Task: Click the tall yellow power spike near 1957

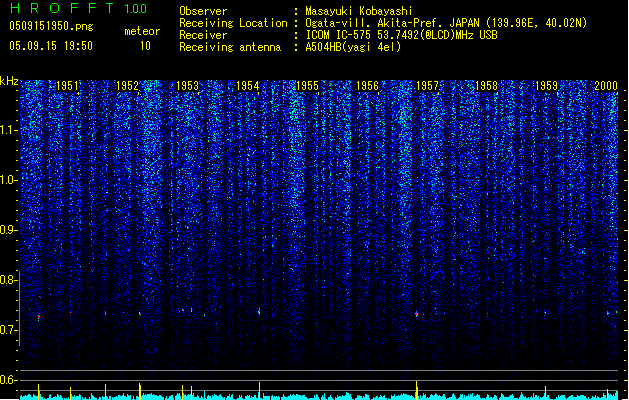Action: 417,390
